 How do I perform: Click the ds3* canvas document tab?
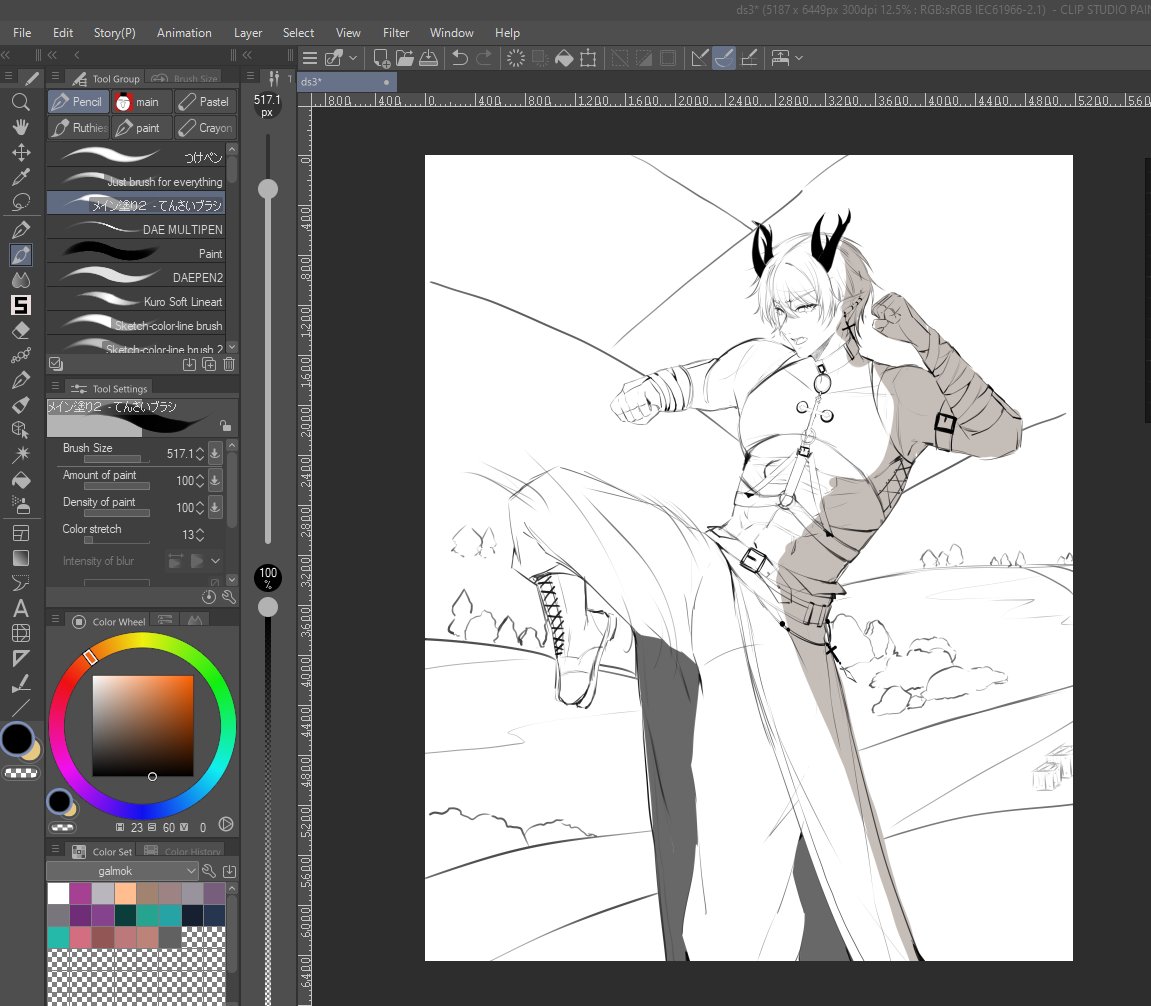click(346, 82)
